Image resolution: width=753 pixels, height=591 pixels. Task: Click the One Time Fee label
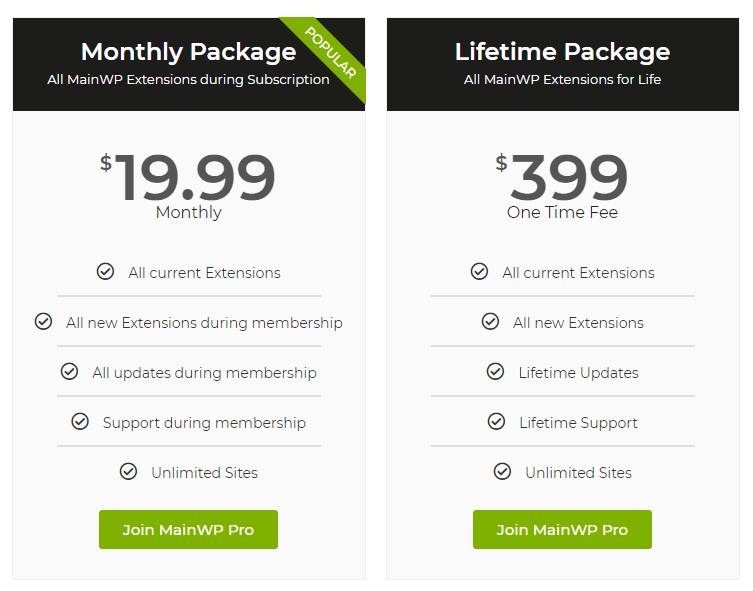(x=562, y=212)
